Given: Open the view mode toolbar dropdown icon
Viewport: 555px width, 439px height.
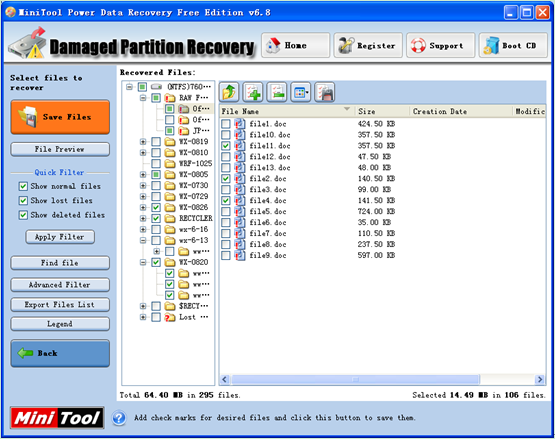Looking at the screenshot, I should [301, 92].
